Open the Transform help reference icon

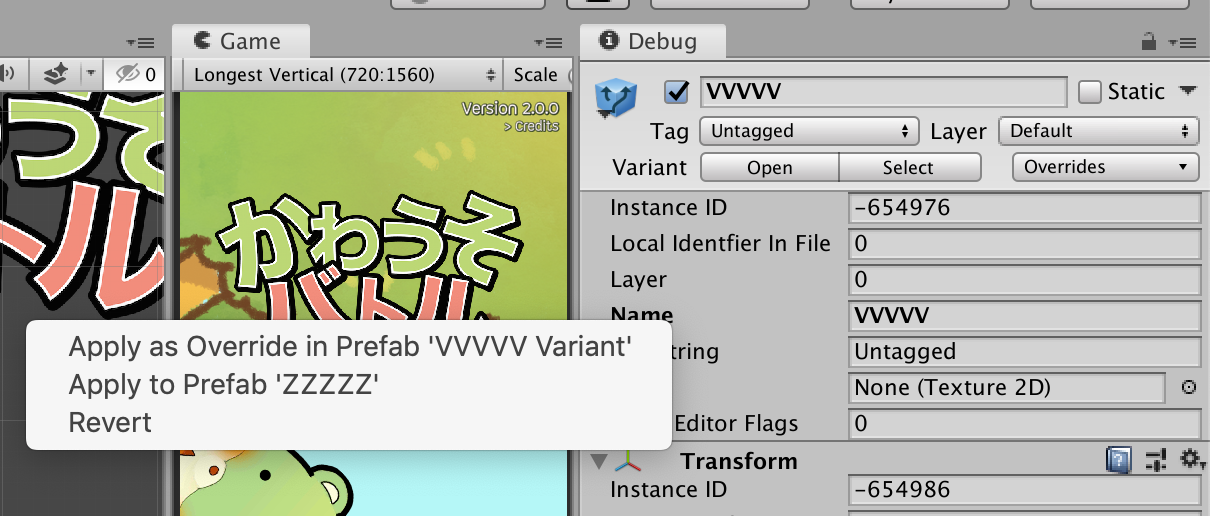coord(1118,460)
